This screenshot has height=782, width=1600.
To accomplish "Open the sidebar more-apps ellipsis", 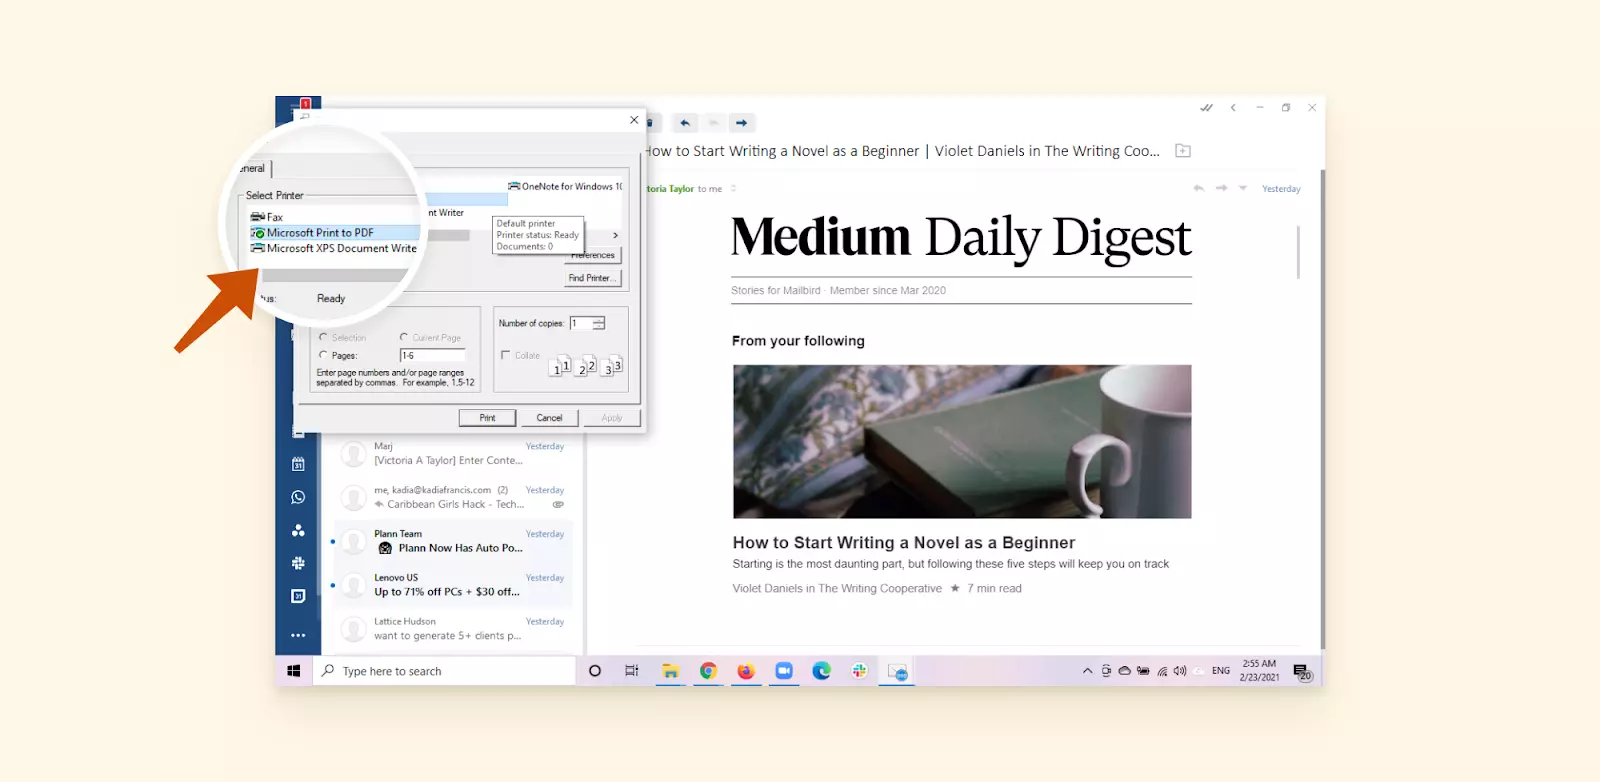I will (x=298, y=635).
